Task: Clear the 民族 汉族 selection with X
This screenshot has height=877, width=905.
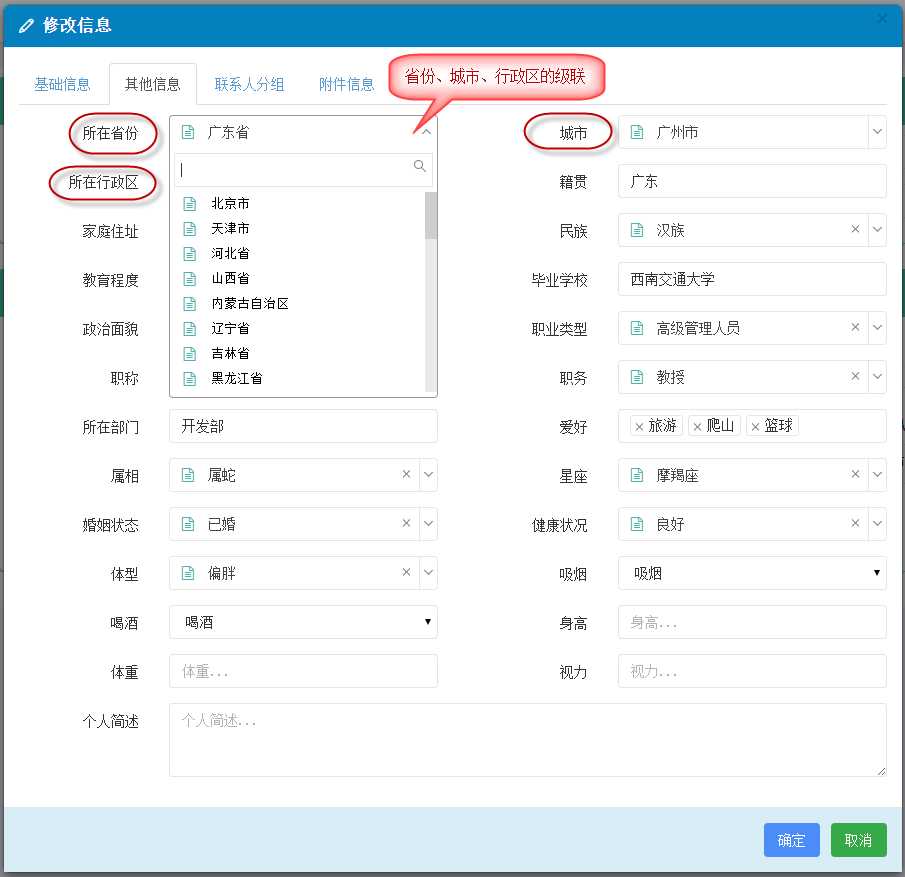Action: click(x=855, y=229)
